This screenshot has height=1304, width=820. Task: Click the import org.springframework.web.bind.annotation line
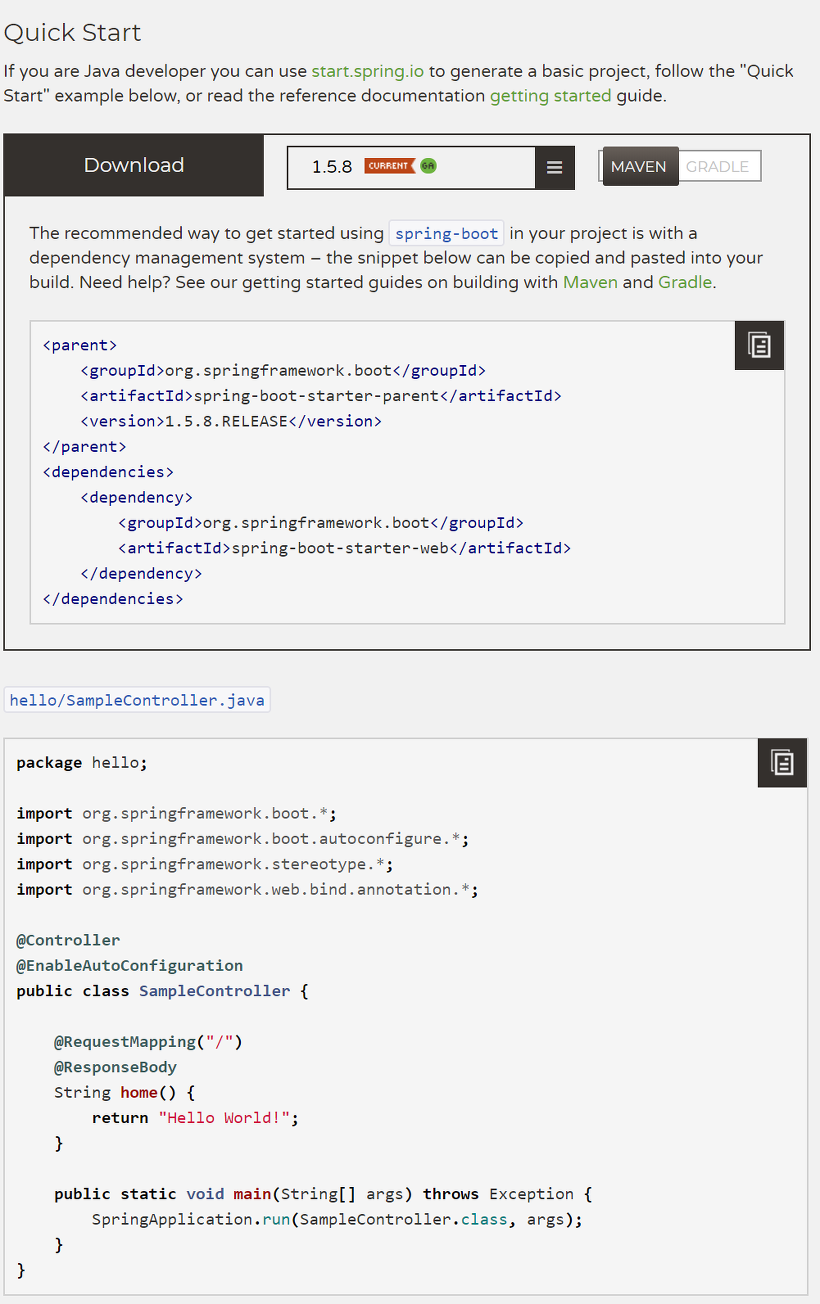(248, 890)
